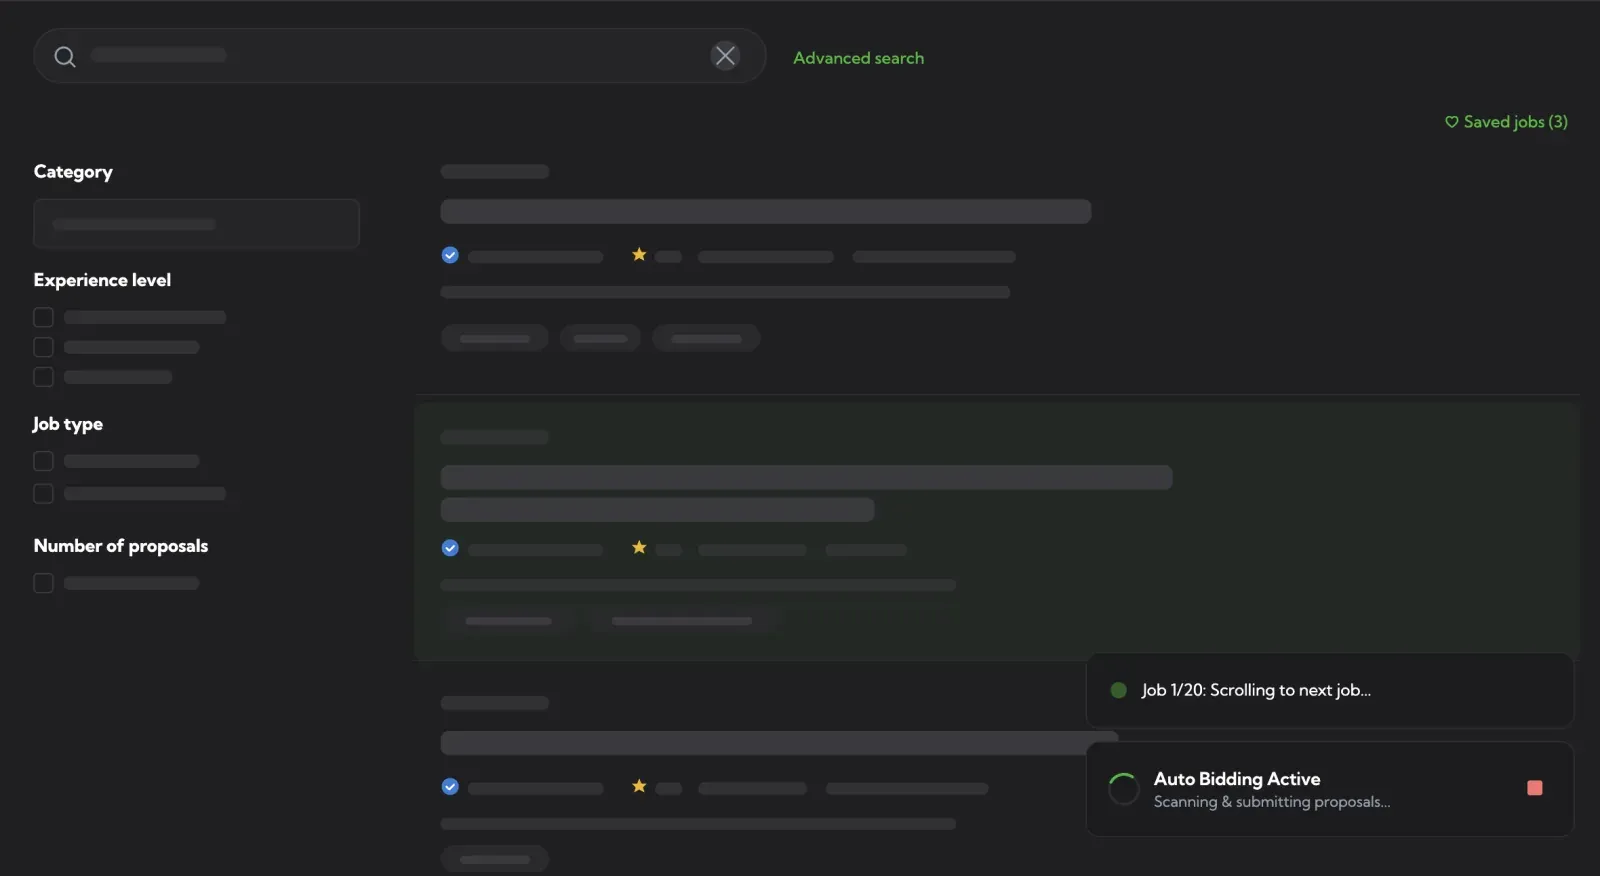1600x876 pixels.
Task: Enable the first Job type checkbox
Action: (43, 461)
